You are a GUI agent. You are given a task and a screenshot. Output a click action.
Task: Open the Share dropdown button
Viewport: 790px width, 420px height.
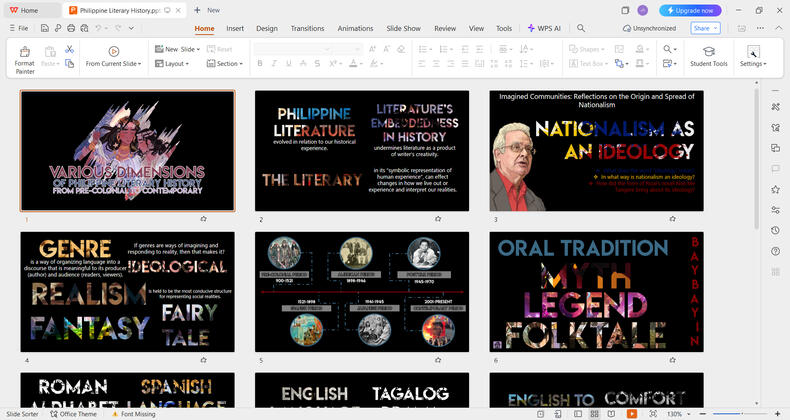click(705, 28)
